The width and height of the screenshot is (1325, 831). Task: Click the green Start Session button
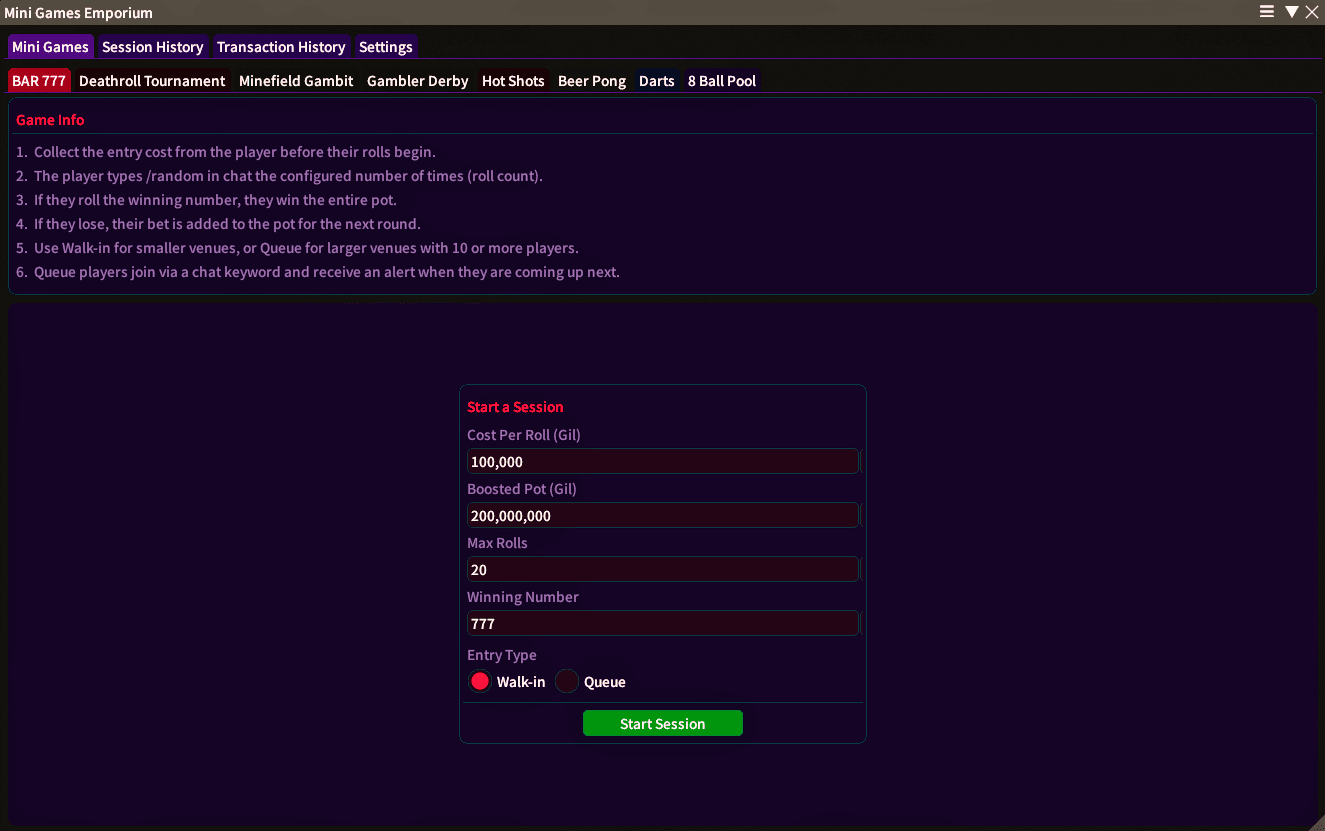pos(663,723)
